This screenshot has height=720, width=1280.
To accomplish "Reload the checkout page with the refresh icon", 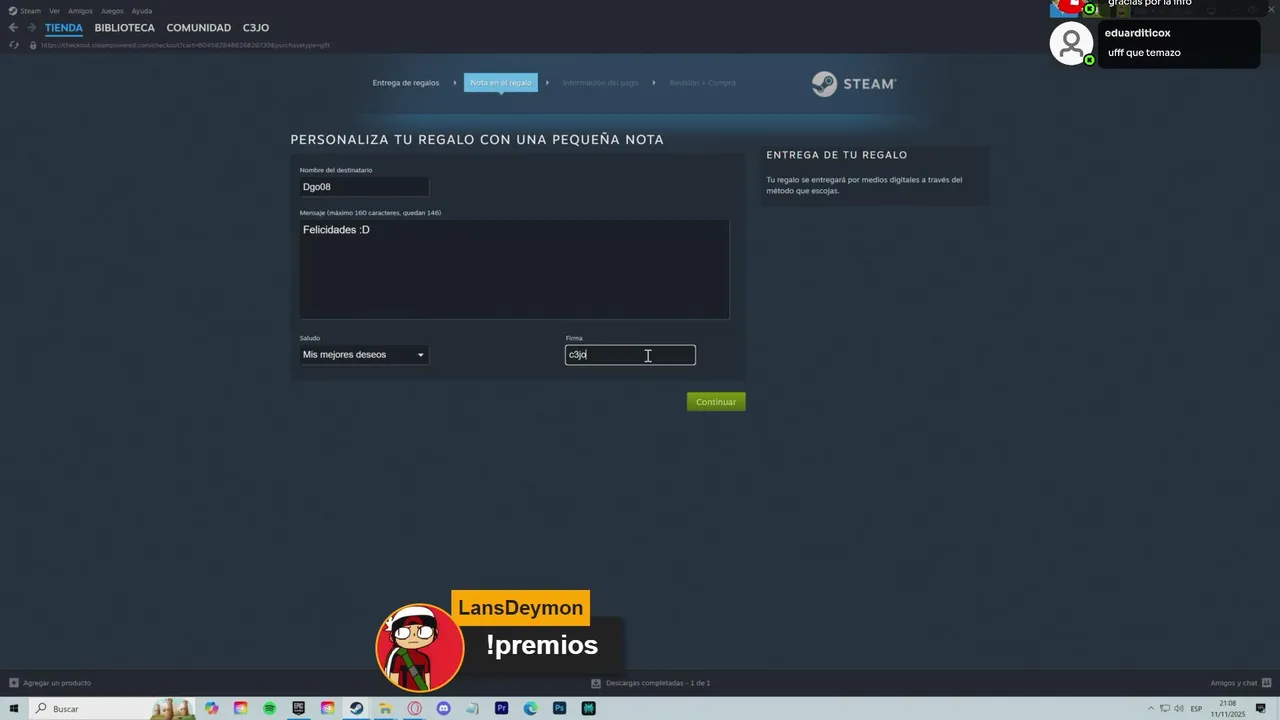I will [14, 45].
